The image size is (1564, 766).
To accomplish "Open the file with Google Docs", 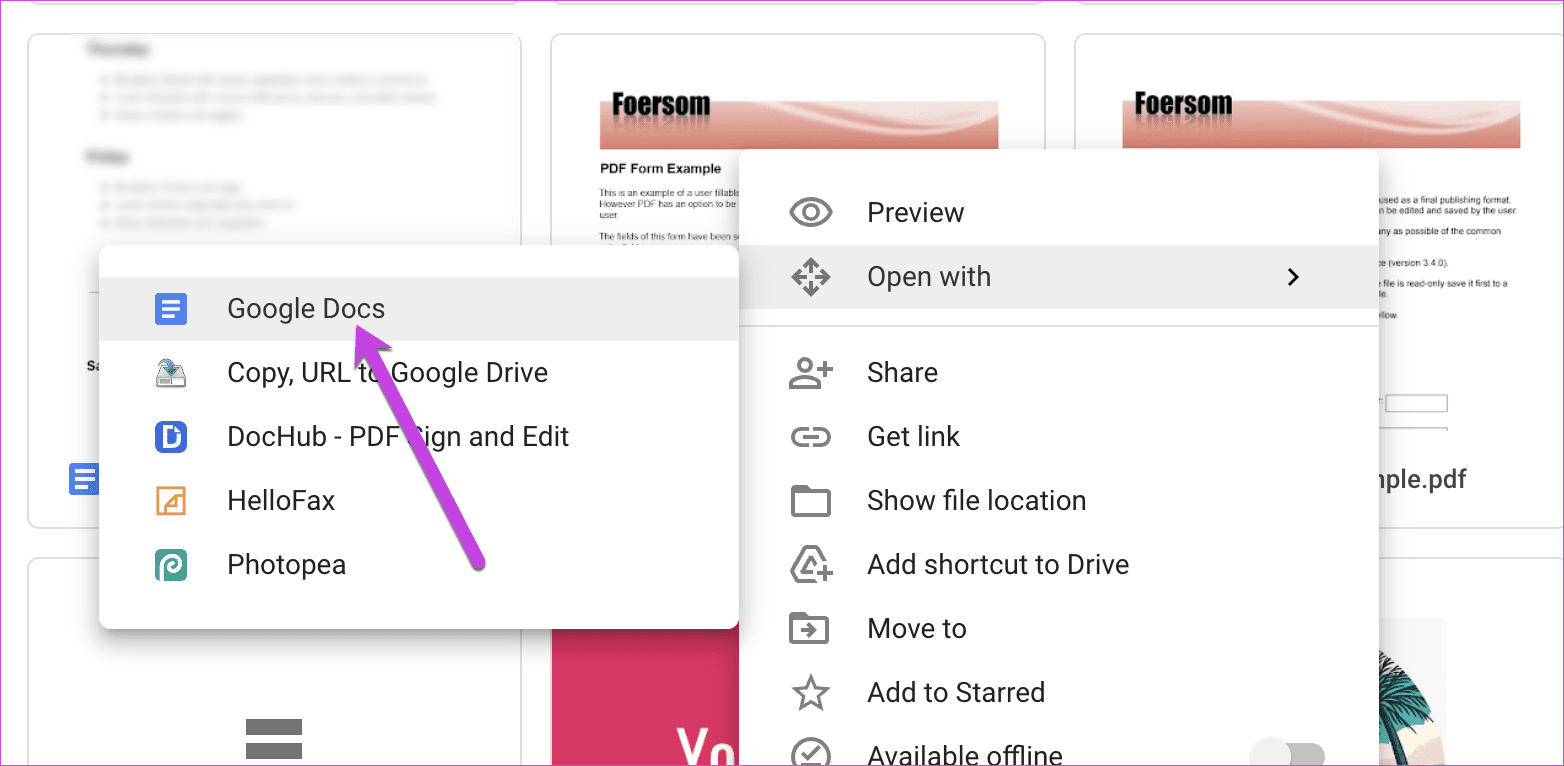I will point(306,308).
